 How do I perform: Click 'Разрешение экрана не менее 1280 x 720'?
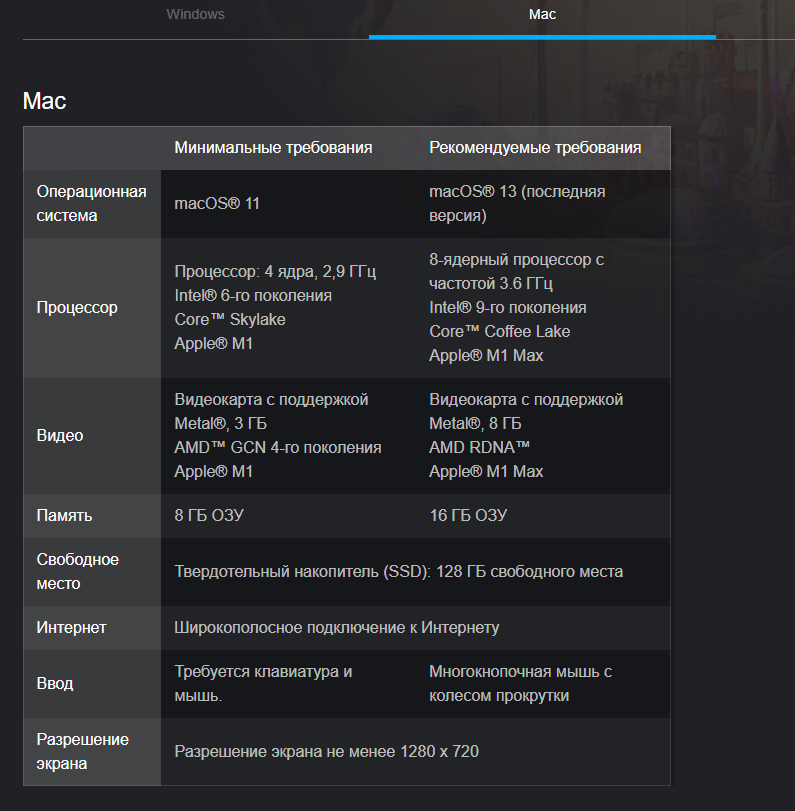pyautogui.click(x=326, y=752)
